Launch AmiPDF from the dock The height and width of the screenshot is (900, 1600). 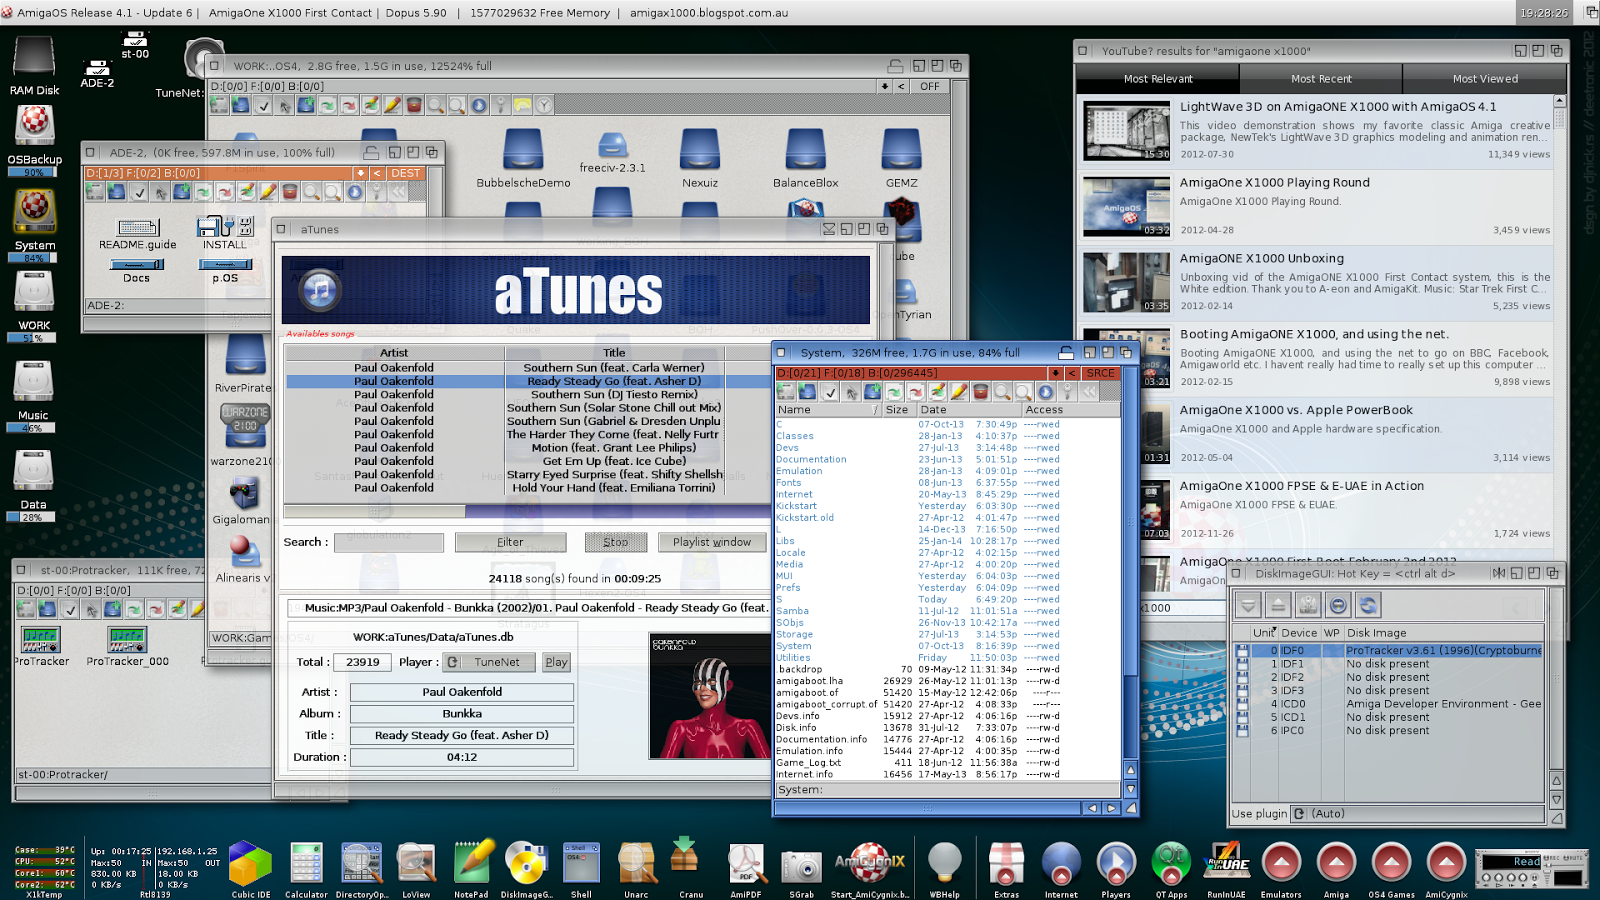[746, 864]
